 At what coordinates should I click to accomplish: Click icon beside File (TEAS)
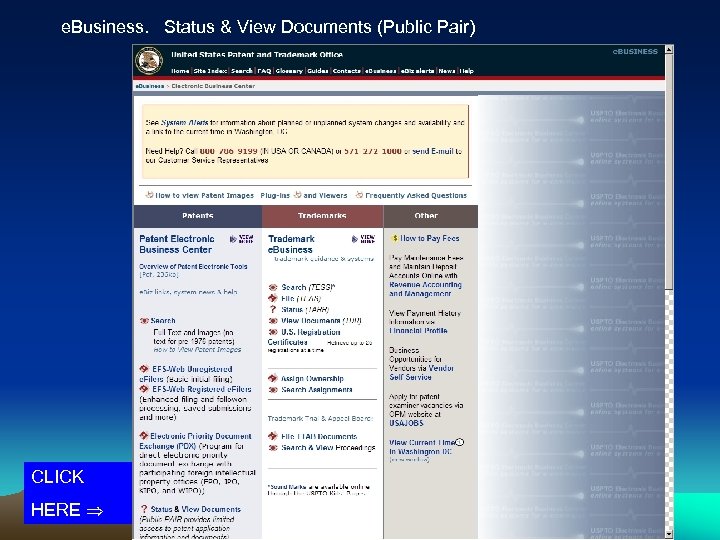click(x=273, y=298)
